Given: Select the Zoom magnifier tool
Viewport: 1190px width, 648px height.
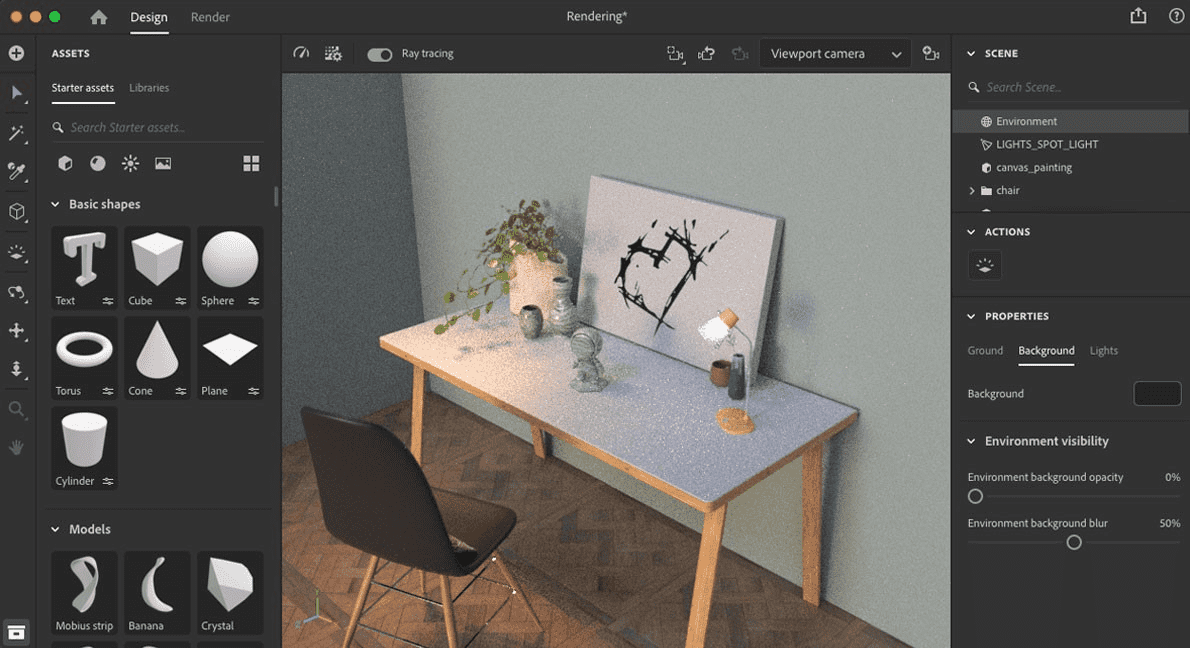Looking at the screenshot, I should 17,410.
